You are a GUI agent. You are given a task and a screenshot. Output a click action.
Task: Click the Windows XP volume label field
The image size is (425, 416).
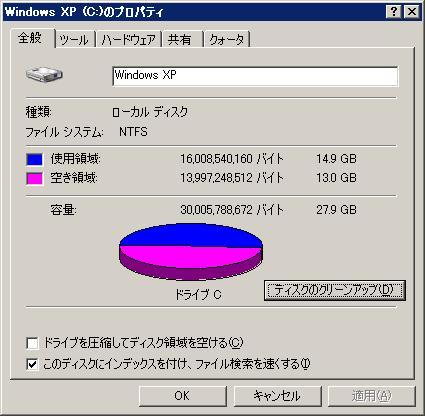click(255, 76)
